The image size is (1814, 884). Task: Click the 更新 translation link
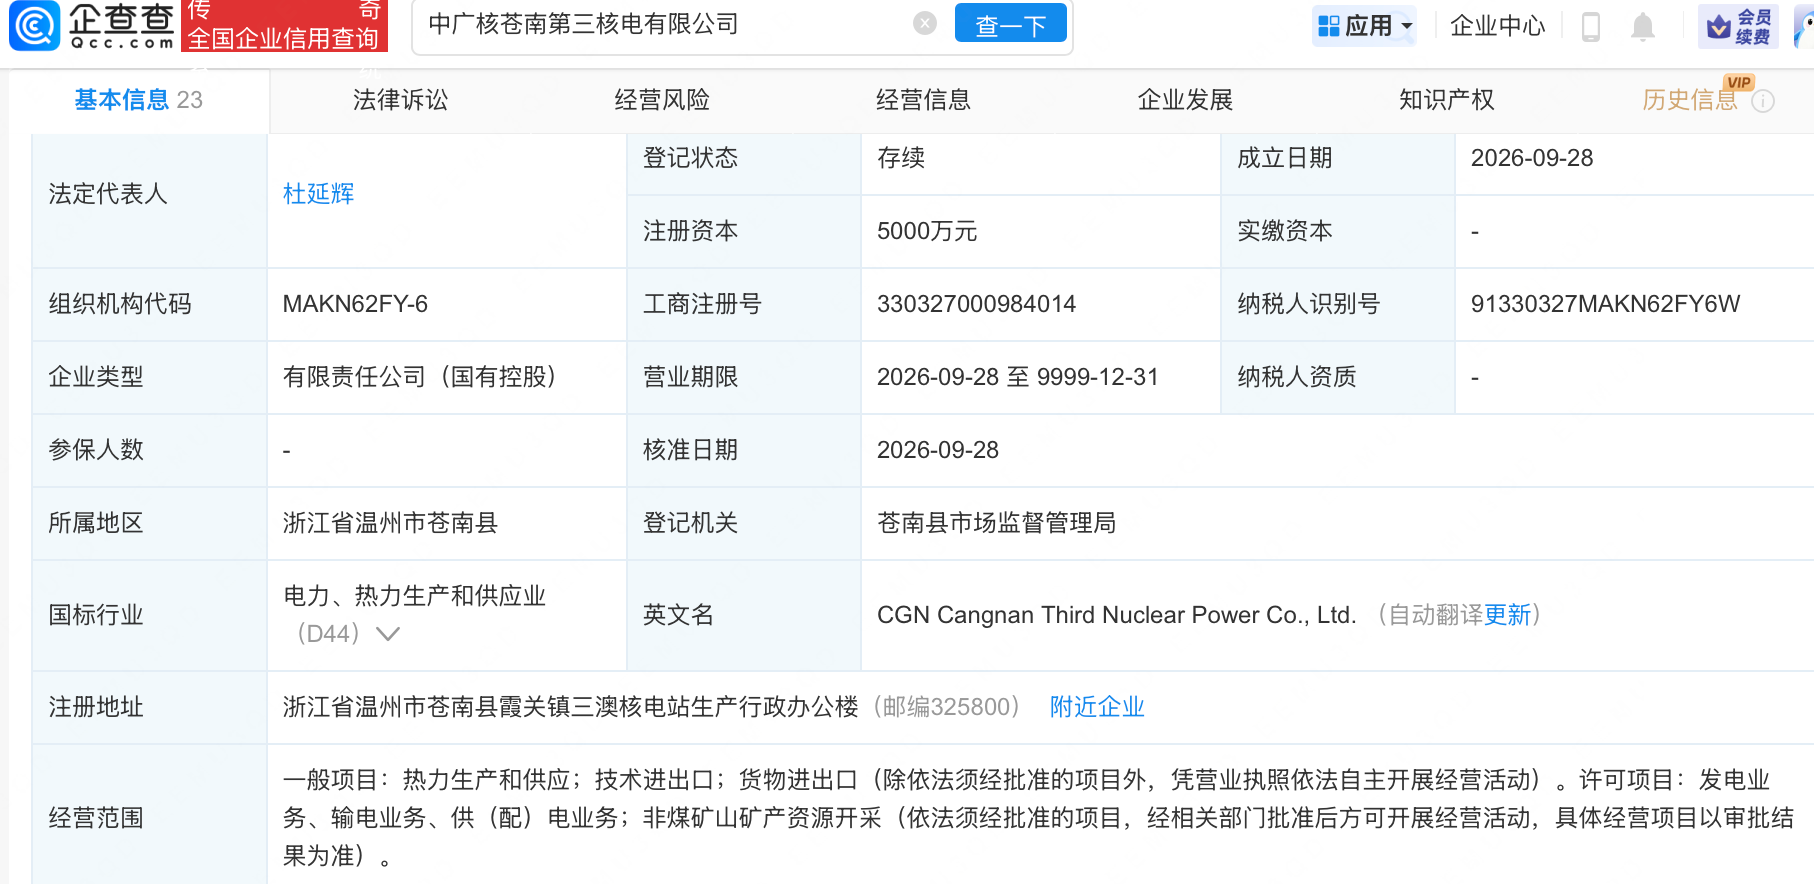(1507, 615)
